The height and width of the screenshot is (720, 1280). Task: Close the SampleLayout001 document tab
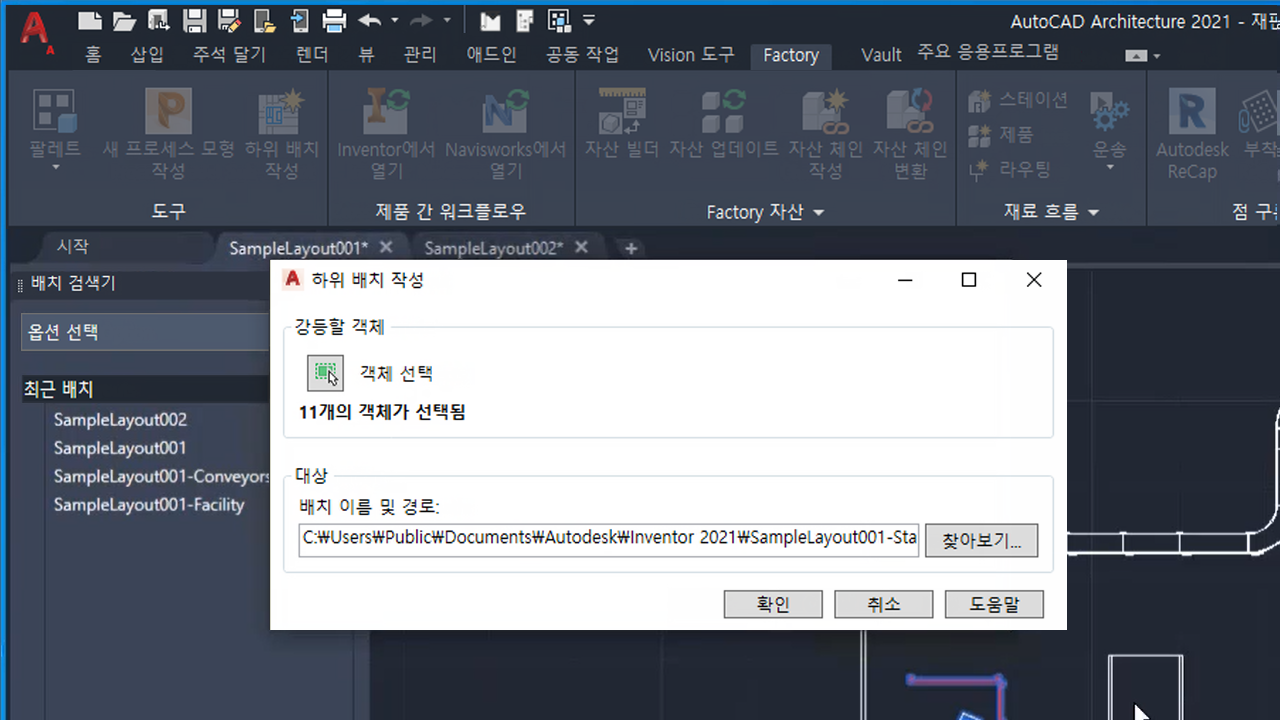pyautogui.click(x=386, y=247)
